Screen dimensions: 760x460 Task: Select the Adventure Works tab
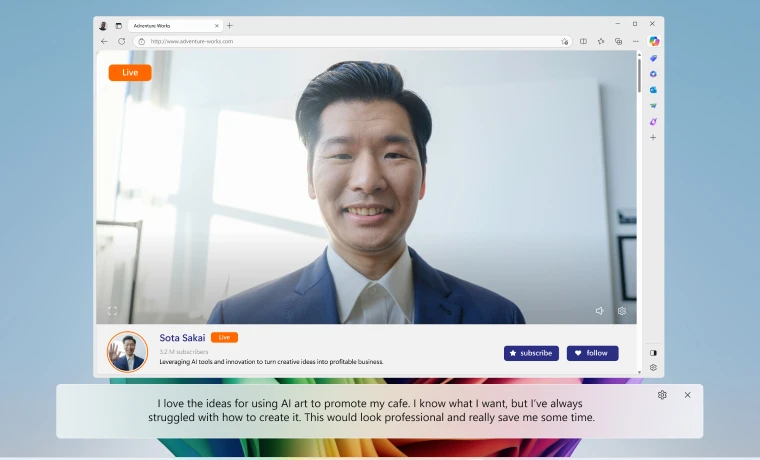(x=170, y=25)
